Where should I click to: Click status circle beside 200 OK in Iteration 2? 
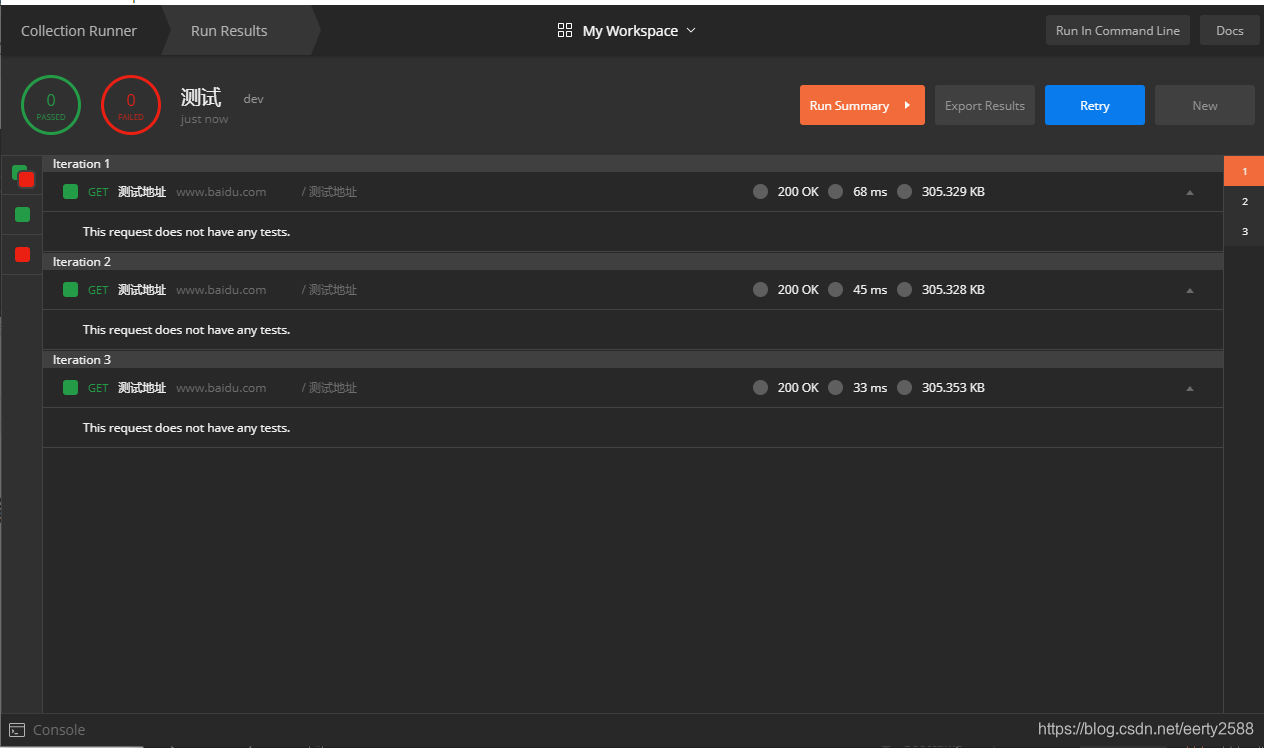click(x=761, y=290)
